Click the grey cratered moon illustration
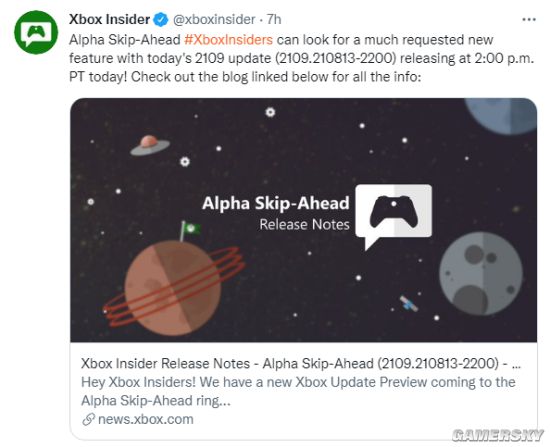The width and height of the screenshot is (550, 447). pos(481,274)
